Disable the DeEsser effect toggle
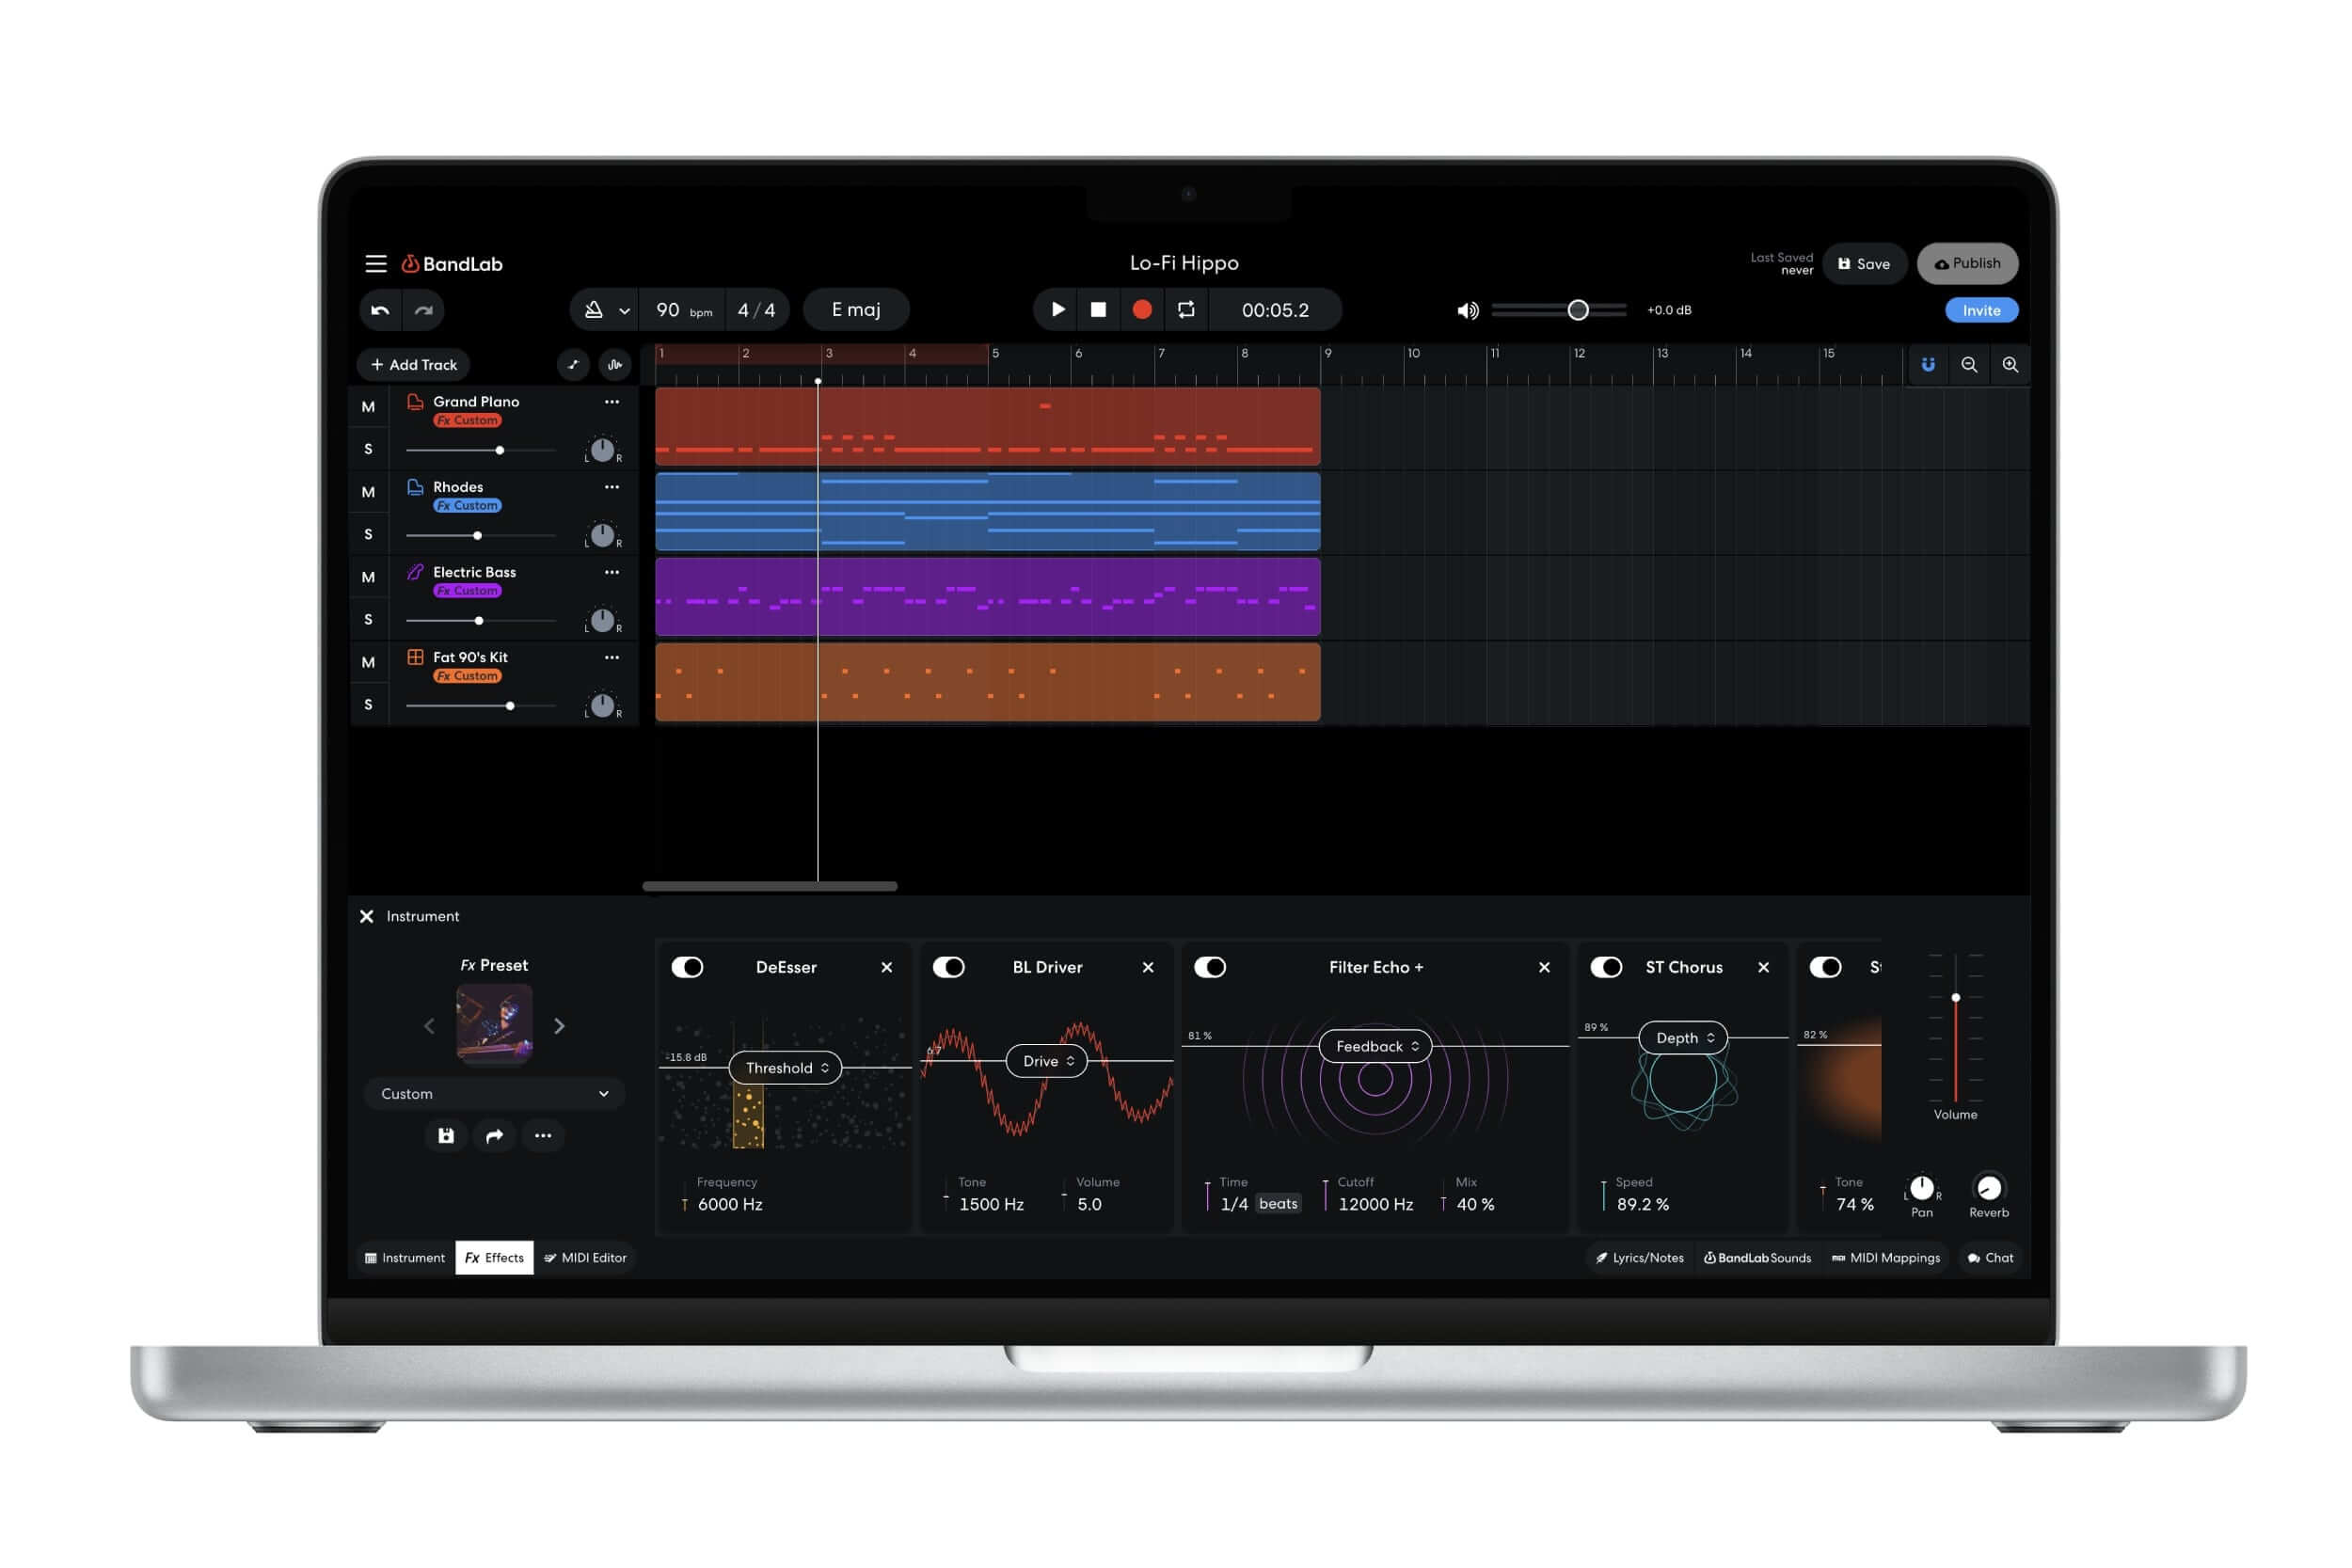Screen dimensions: 2352x1568 pyautogui.click(x=687, y=967)
